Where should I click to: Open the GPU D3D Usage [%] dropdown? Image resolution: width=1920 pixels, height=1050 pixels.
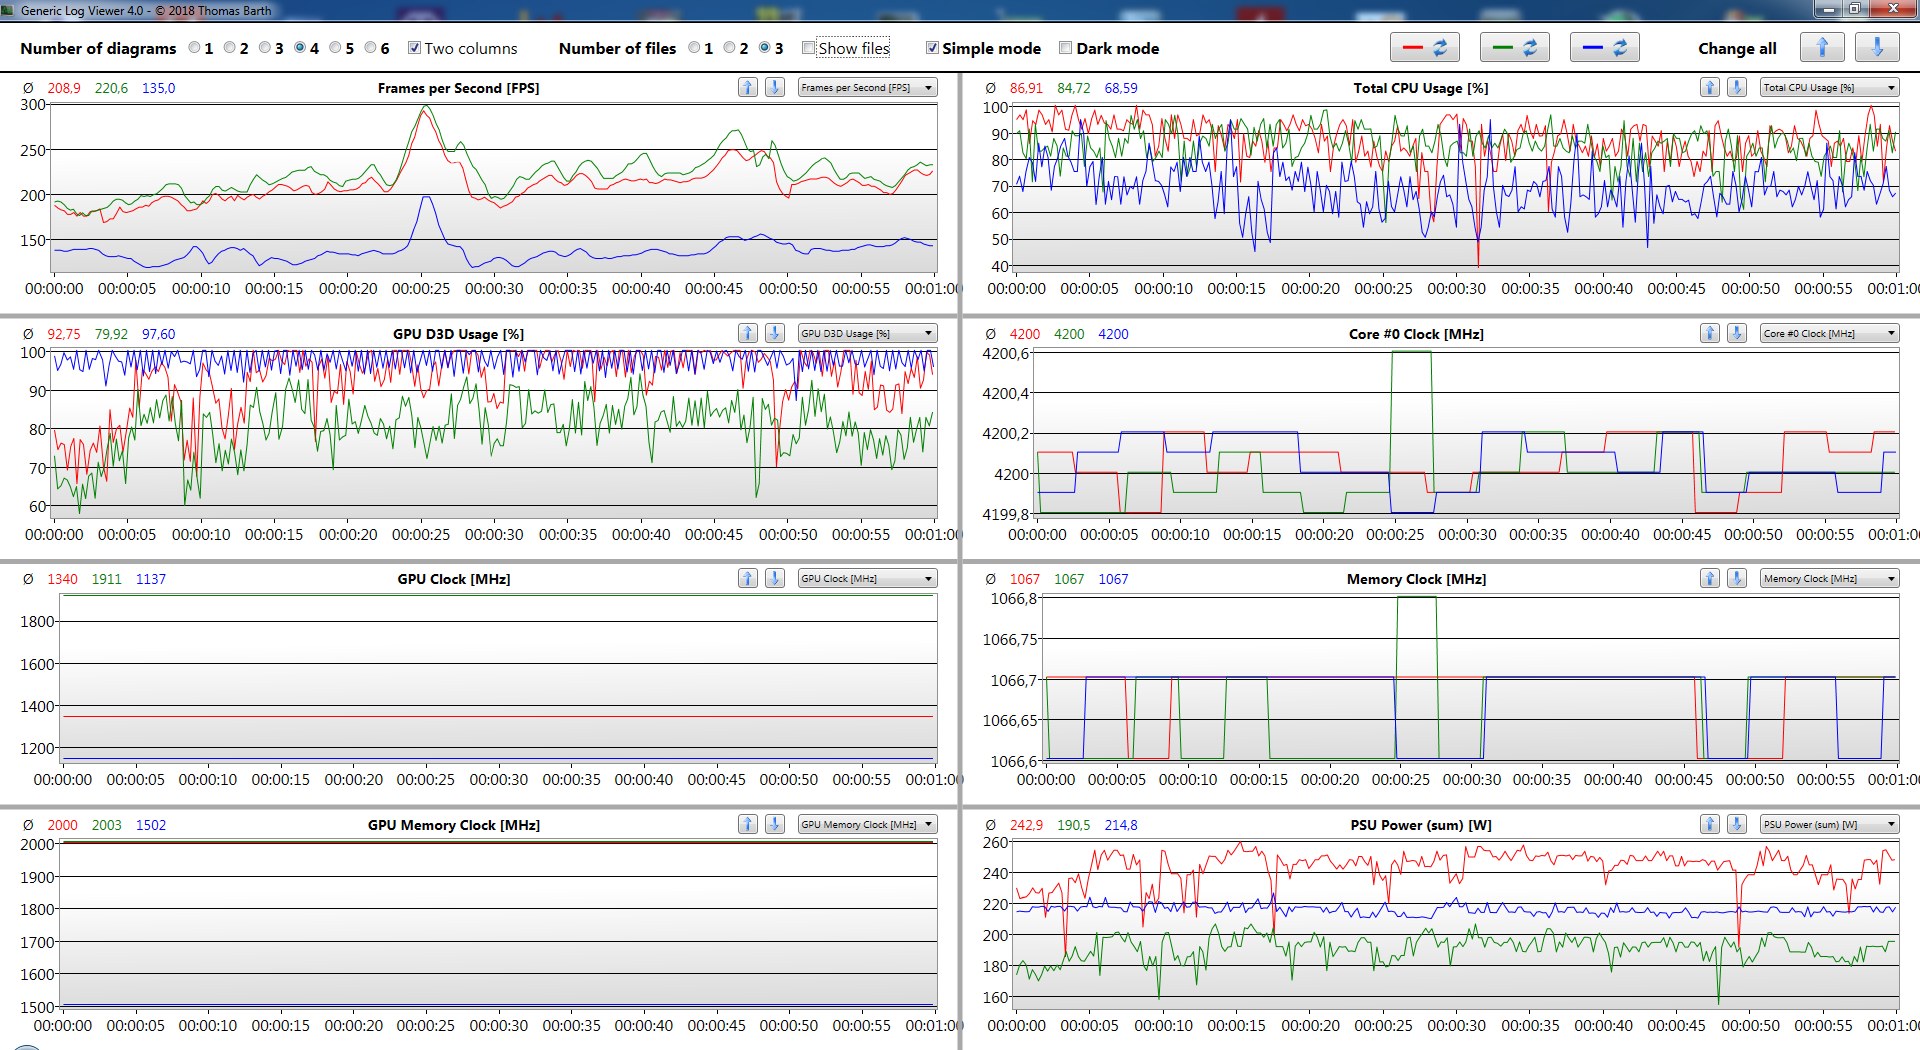[x=867, y=333]
